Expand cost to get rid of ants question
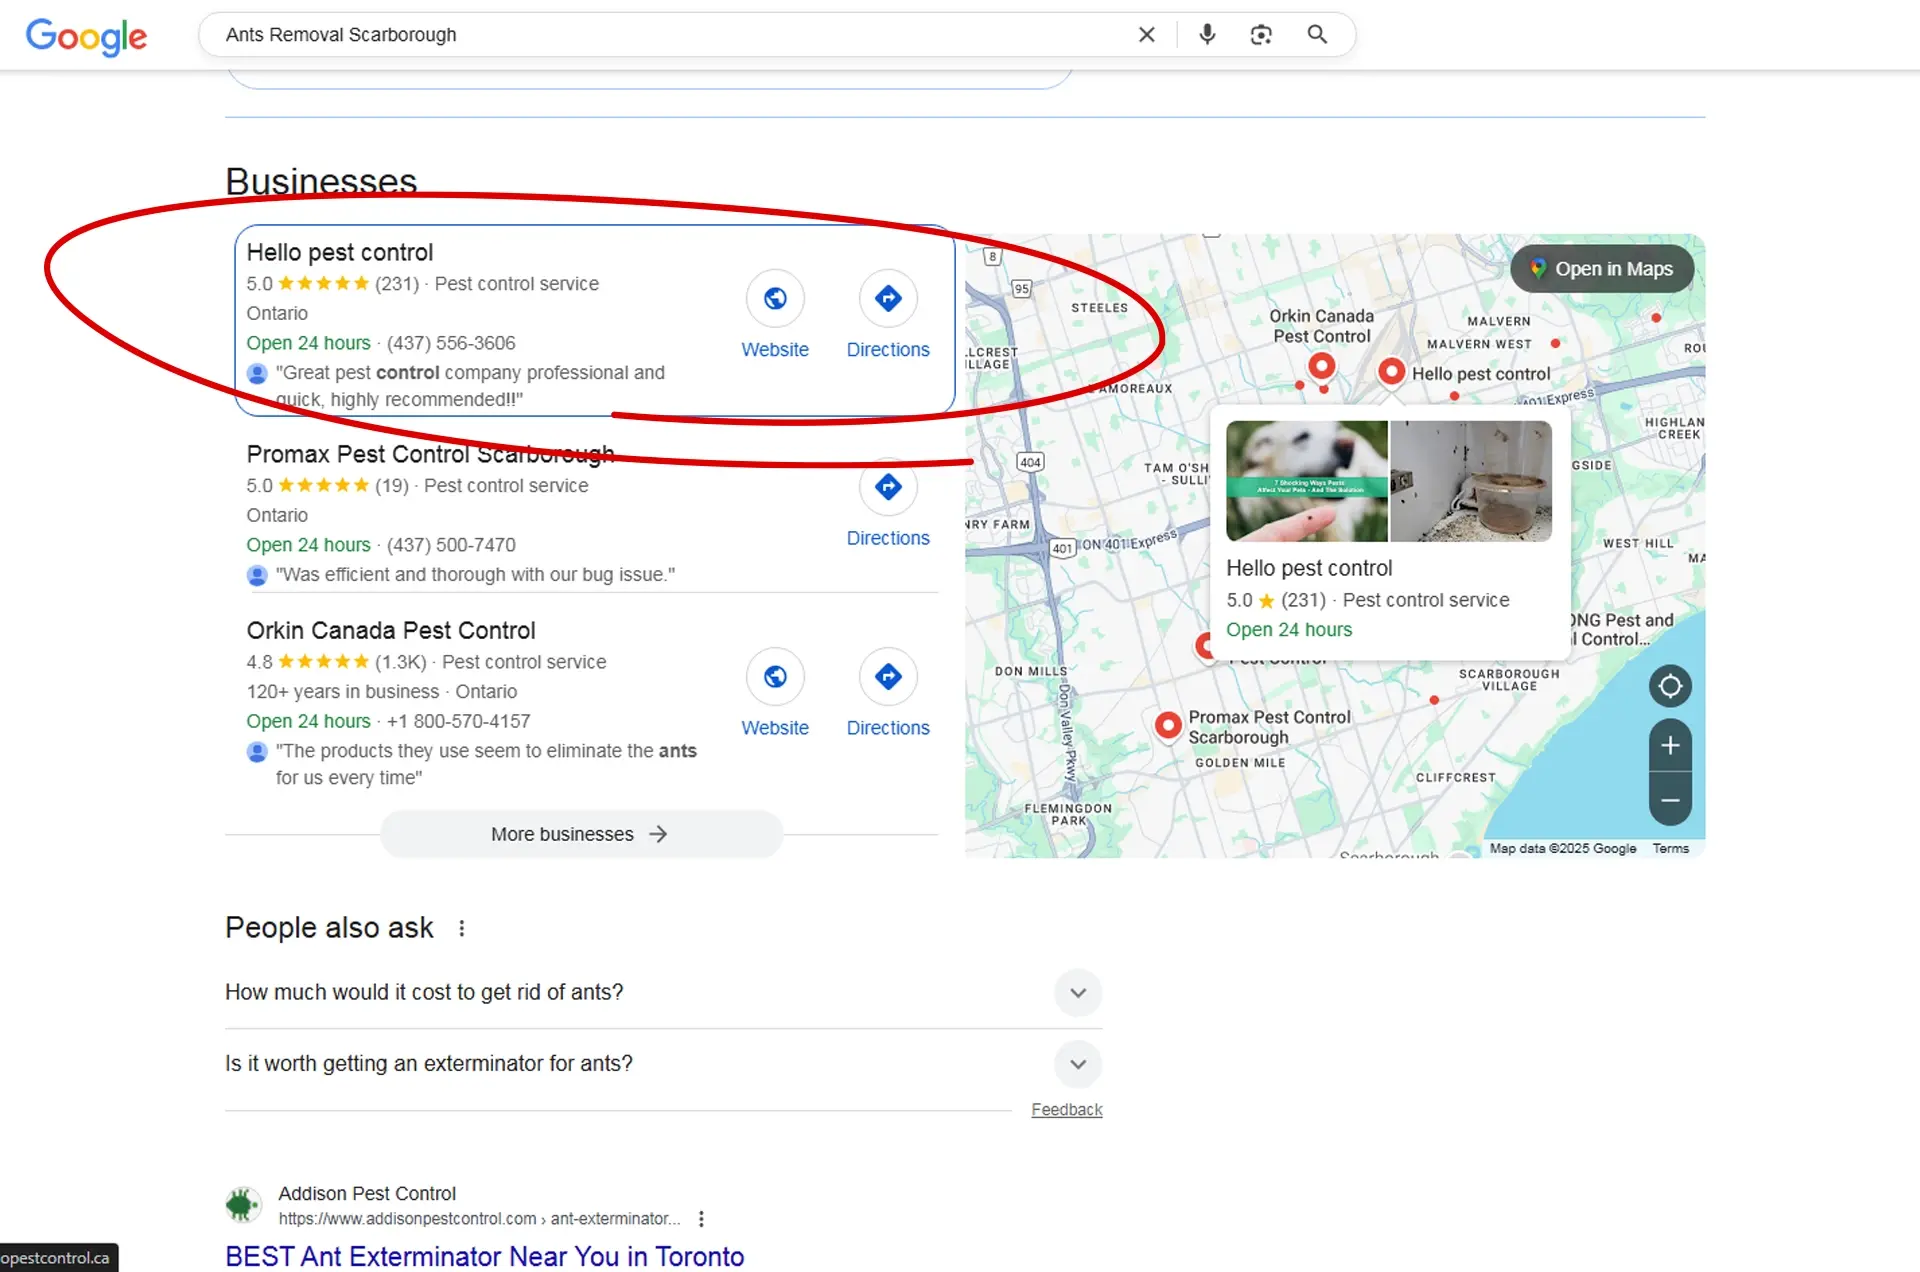1920x1272 pixels. click(x=1078, y=993)
